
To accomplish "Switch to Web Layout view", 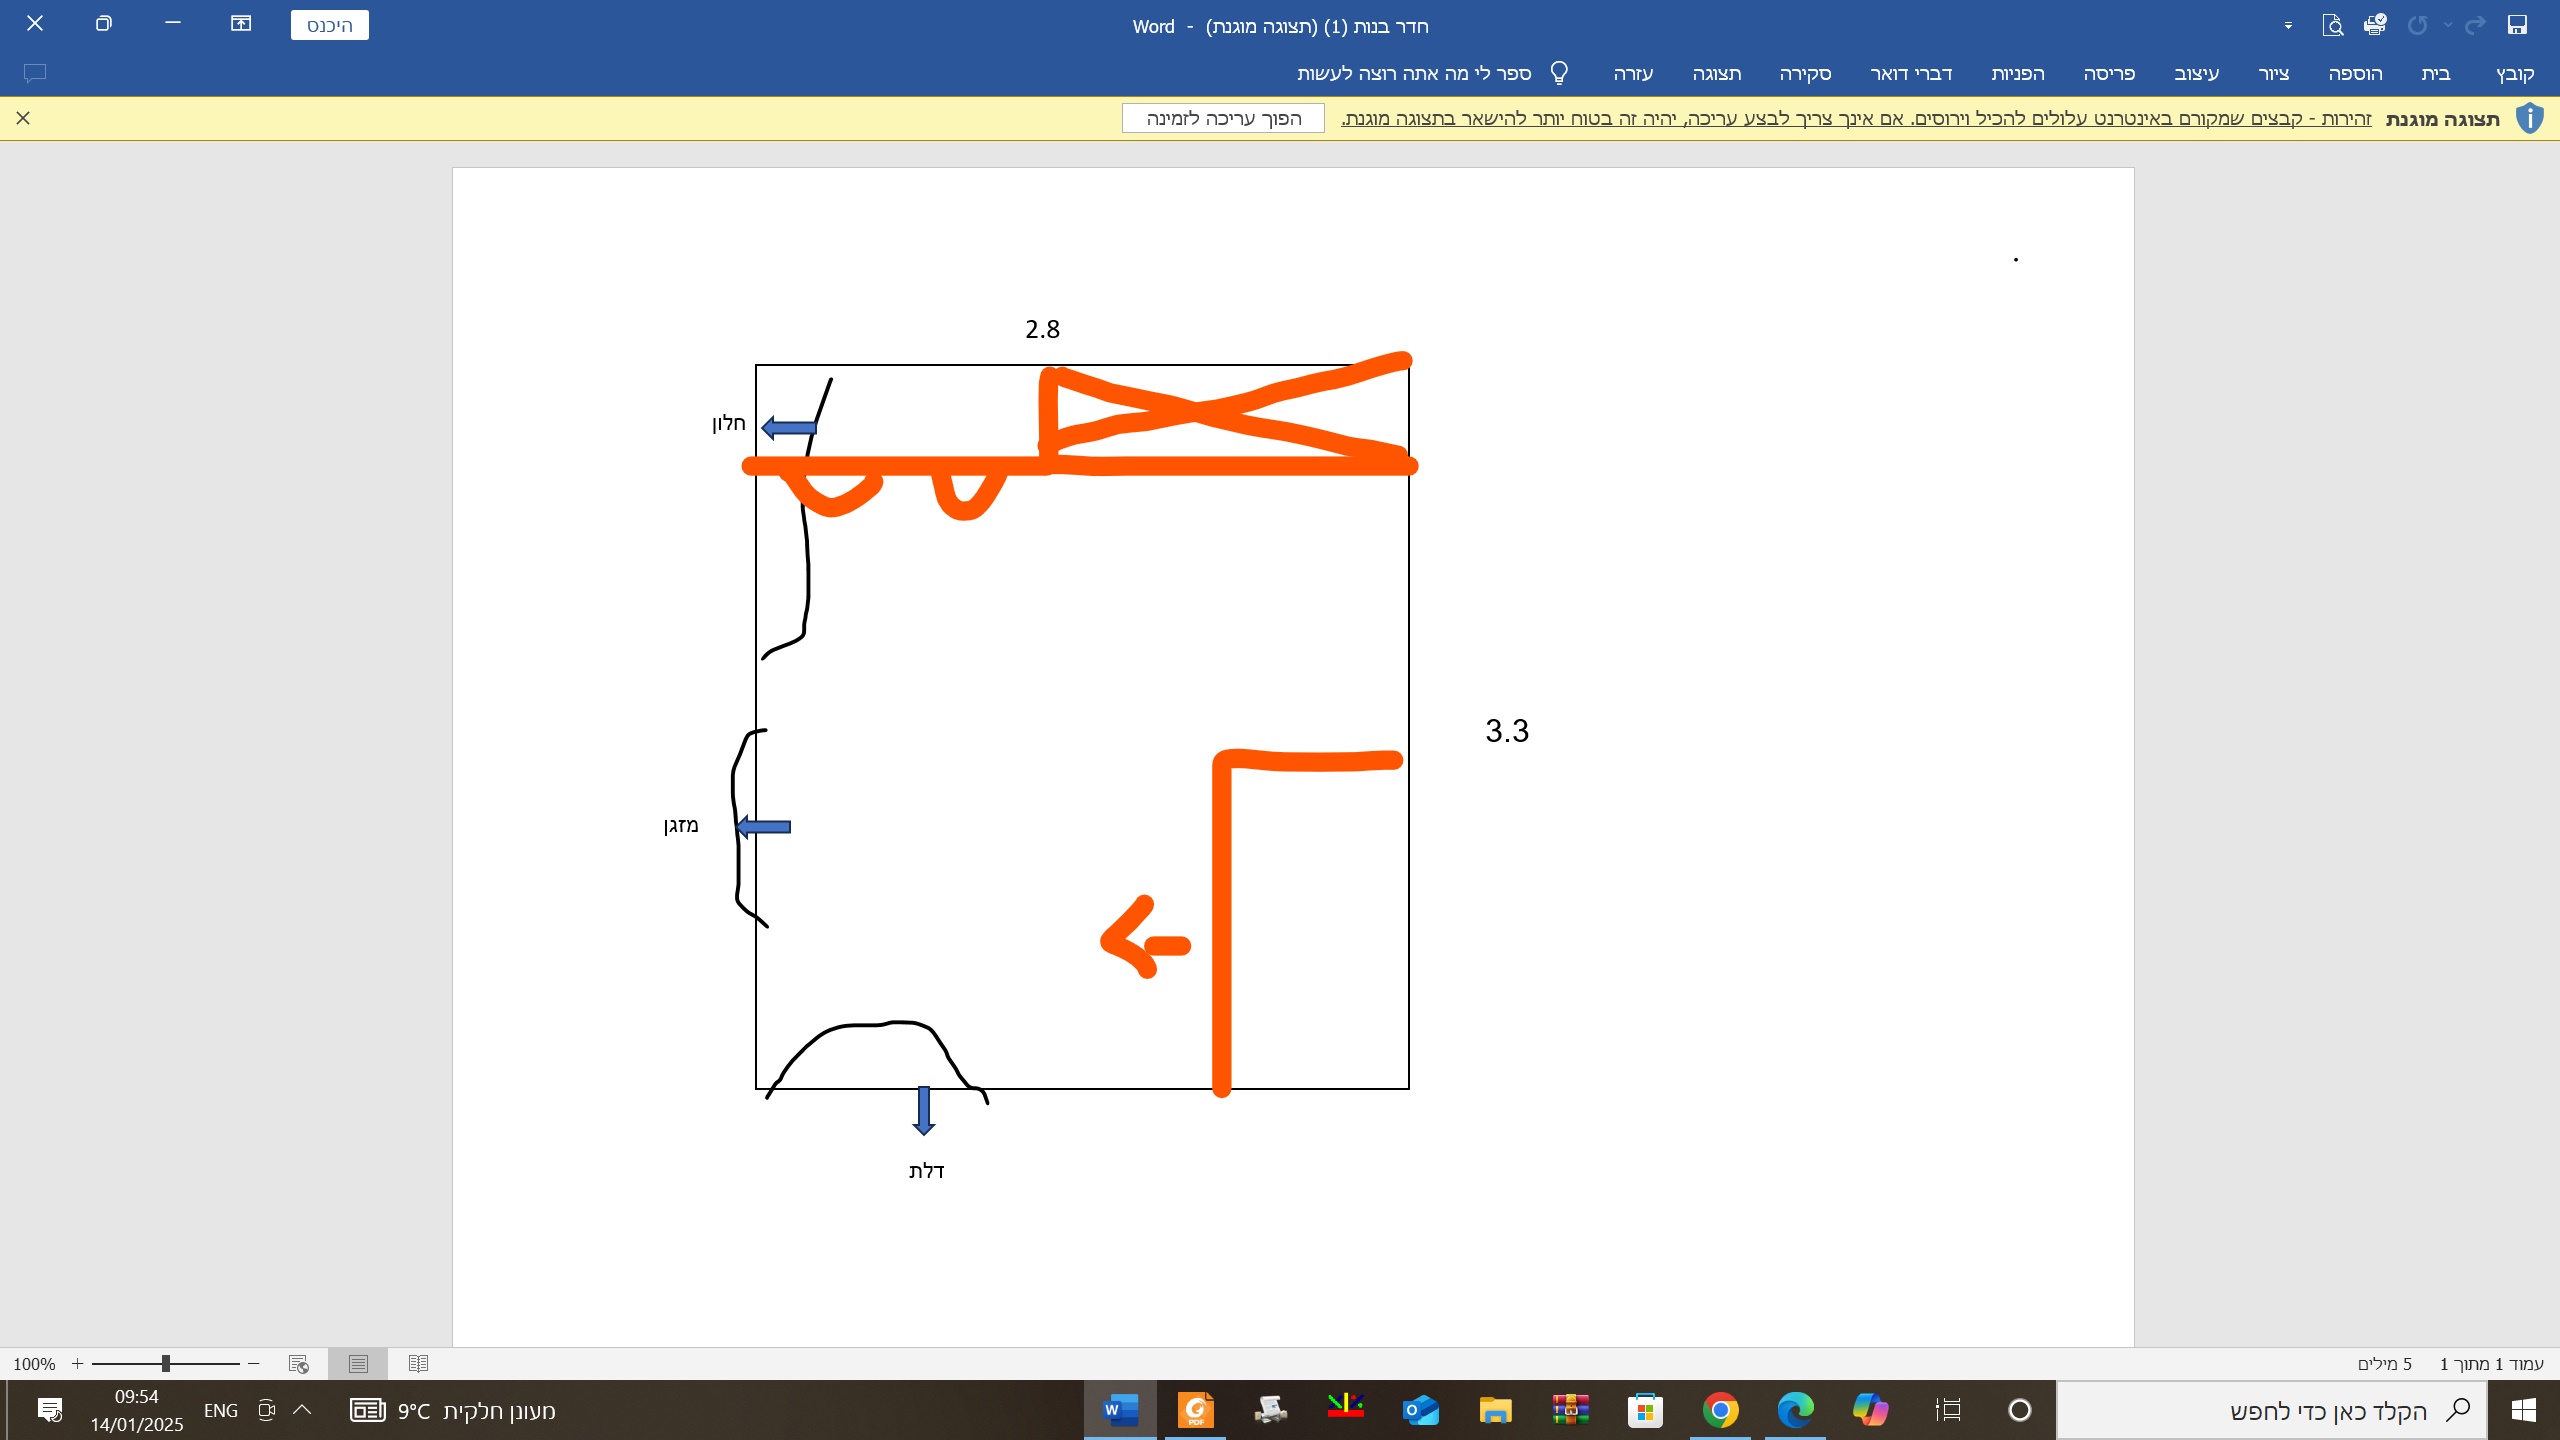I will coord(298,1364).
